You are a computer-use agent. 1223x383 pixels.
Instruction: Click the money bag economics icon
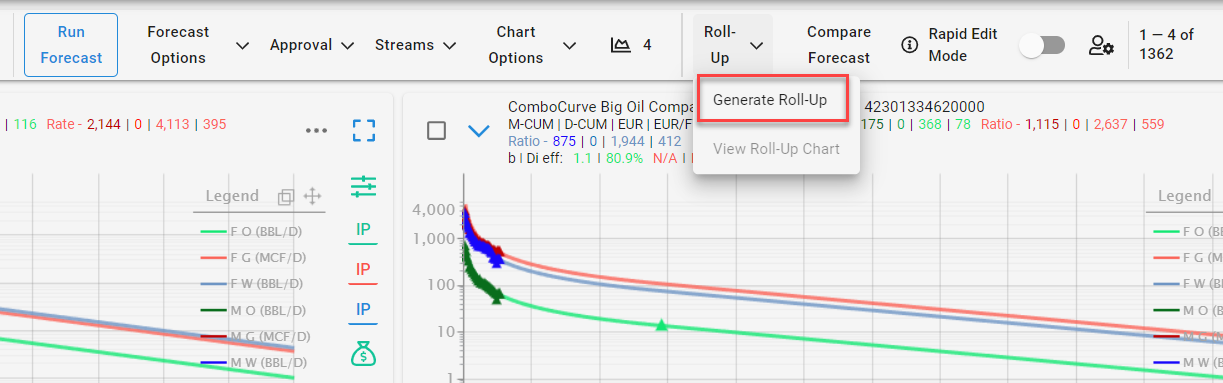(364, 353)
